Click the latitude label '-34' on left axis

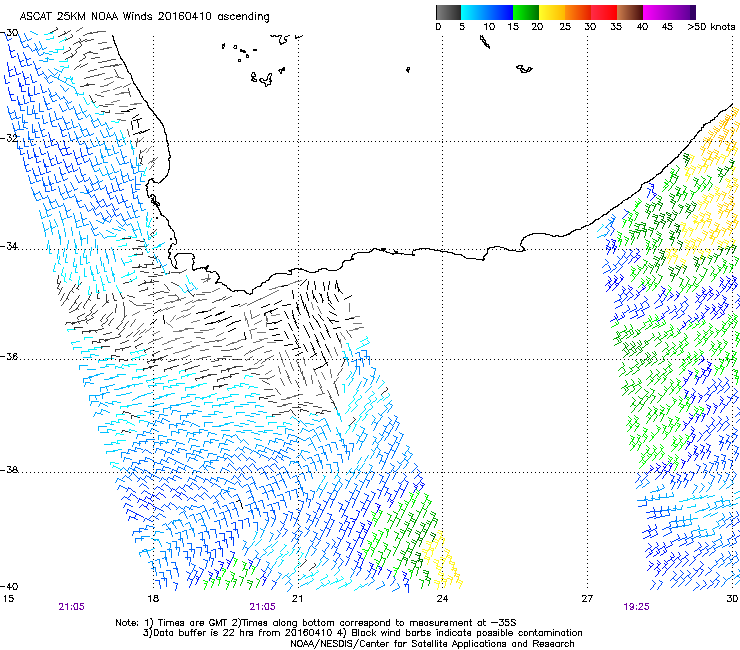[9, 246]
